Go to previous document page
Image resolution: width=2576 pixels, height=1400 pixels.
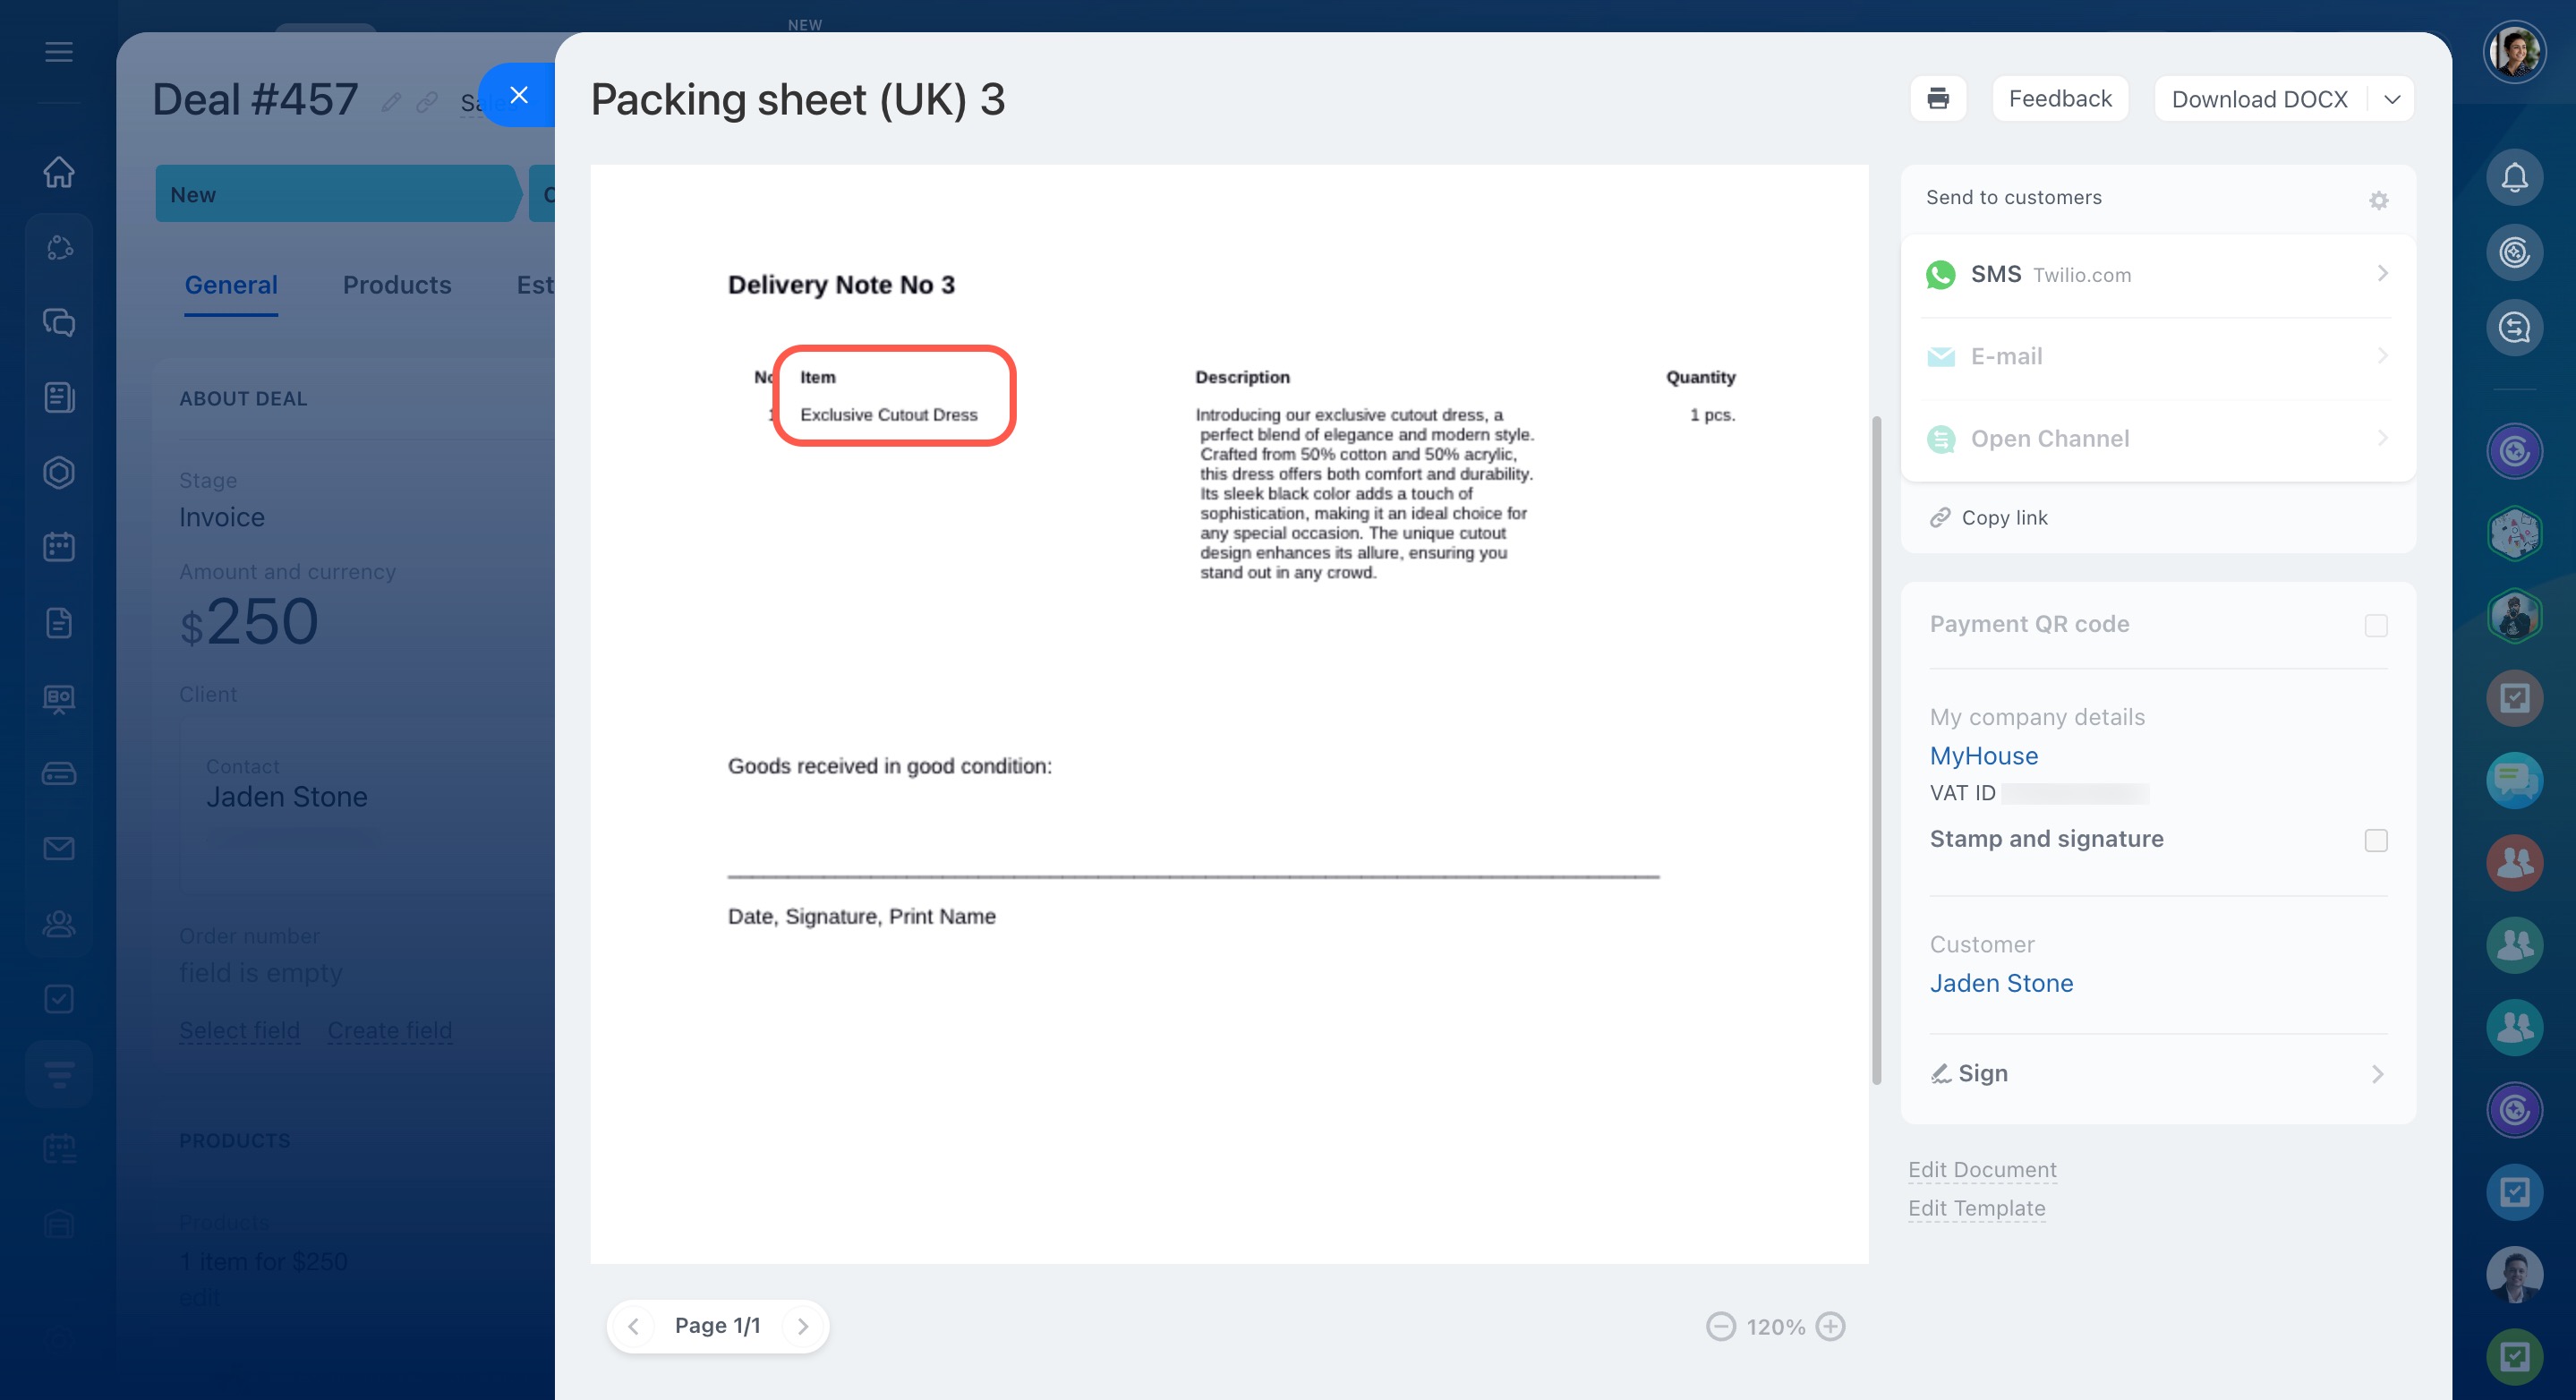(x=633, y=1326)
